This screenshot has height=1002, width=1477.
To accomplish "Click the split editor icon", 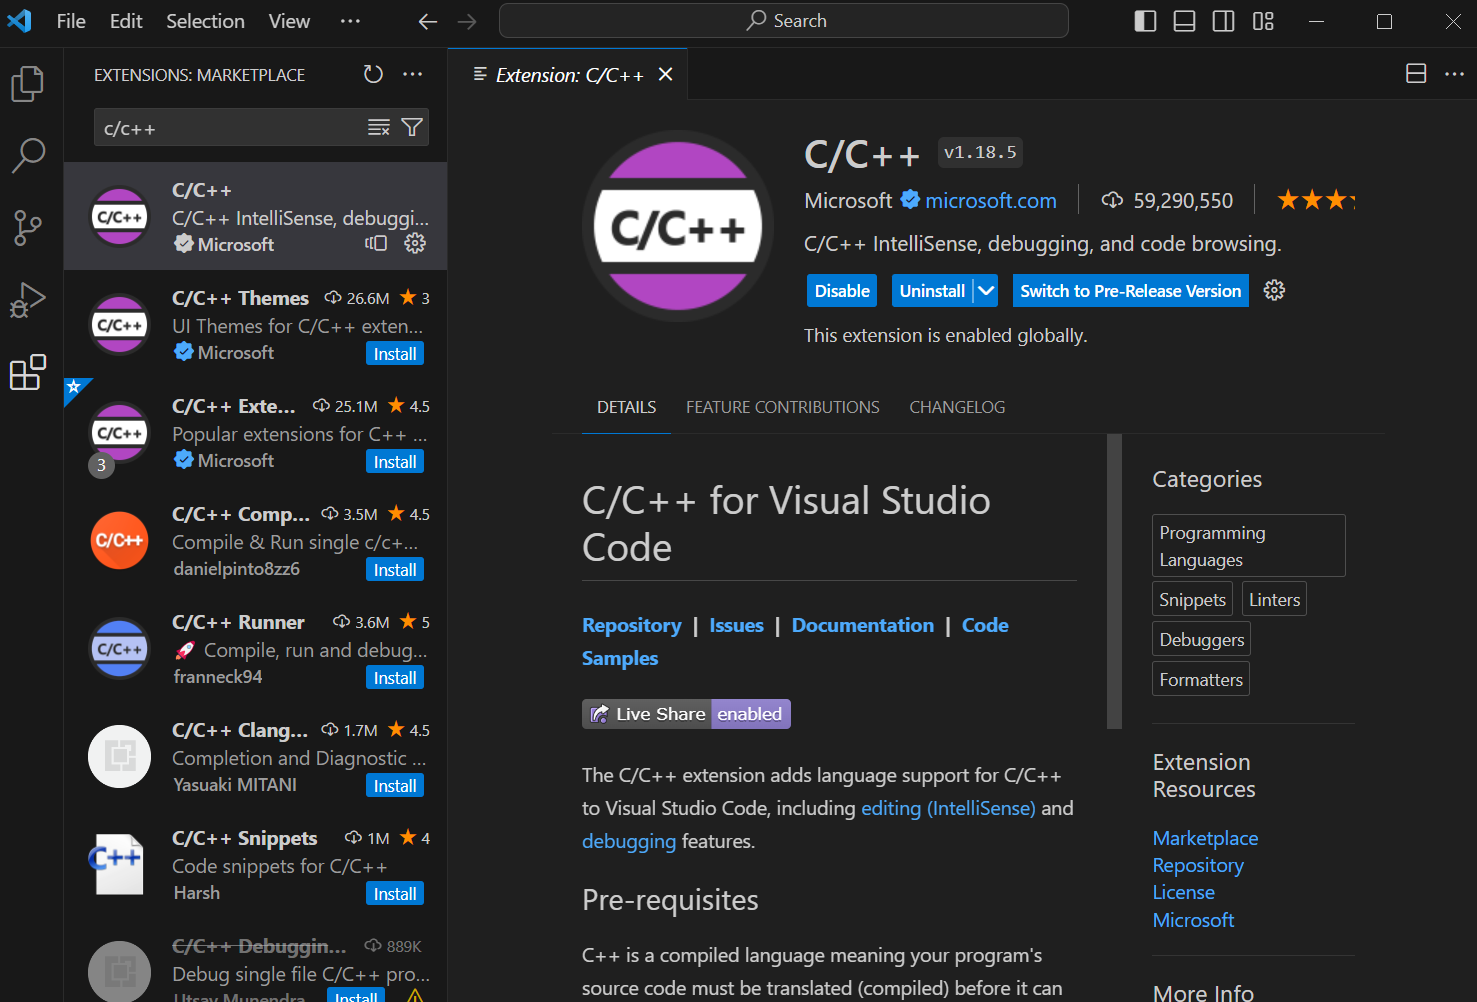I will coord(1415,73).
